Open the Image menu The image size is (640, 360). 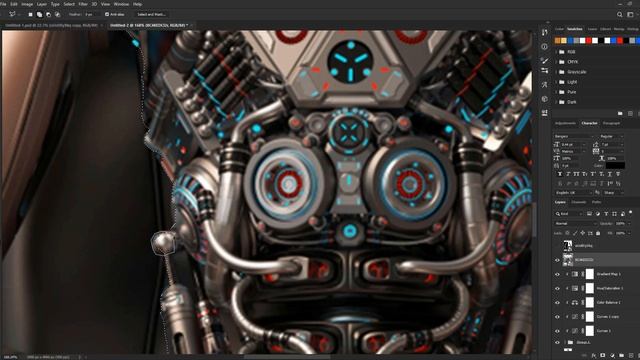[27, 4]
